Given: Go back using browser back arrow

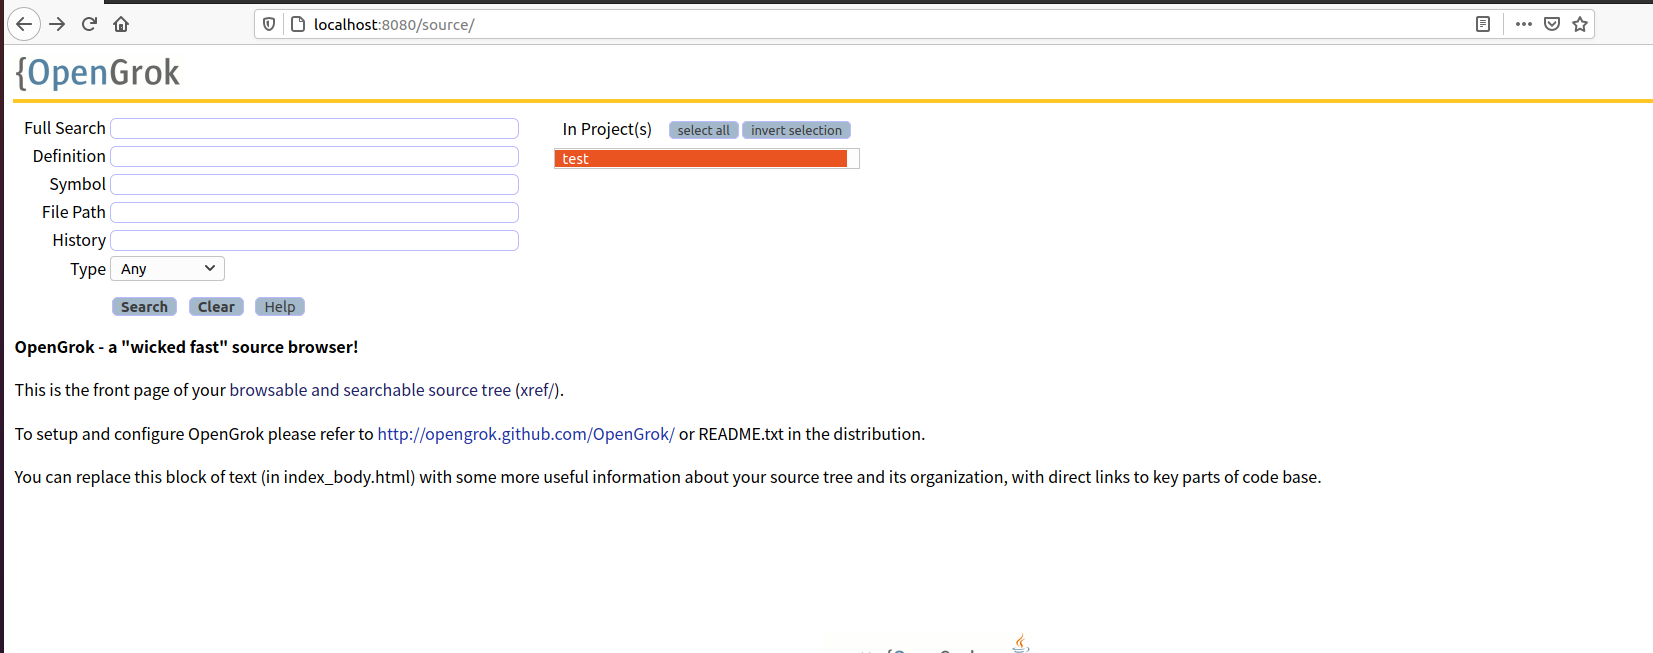Looking at the screenshot, I should click(24, 24).
